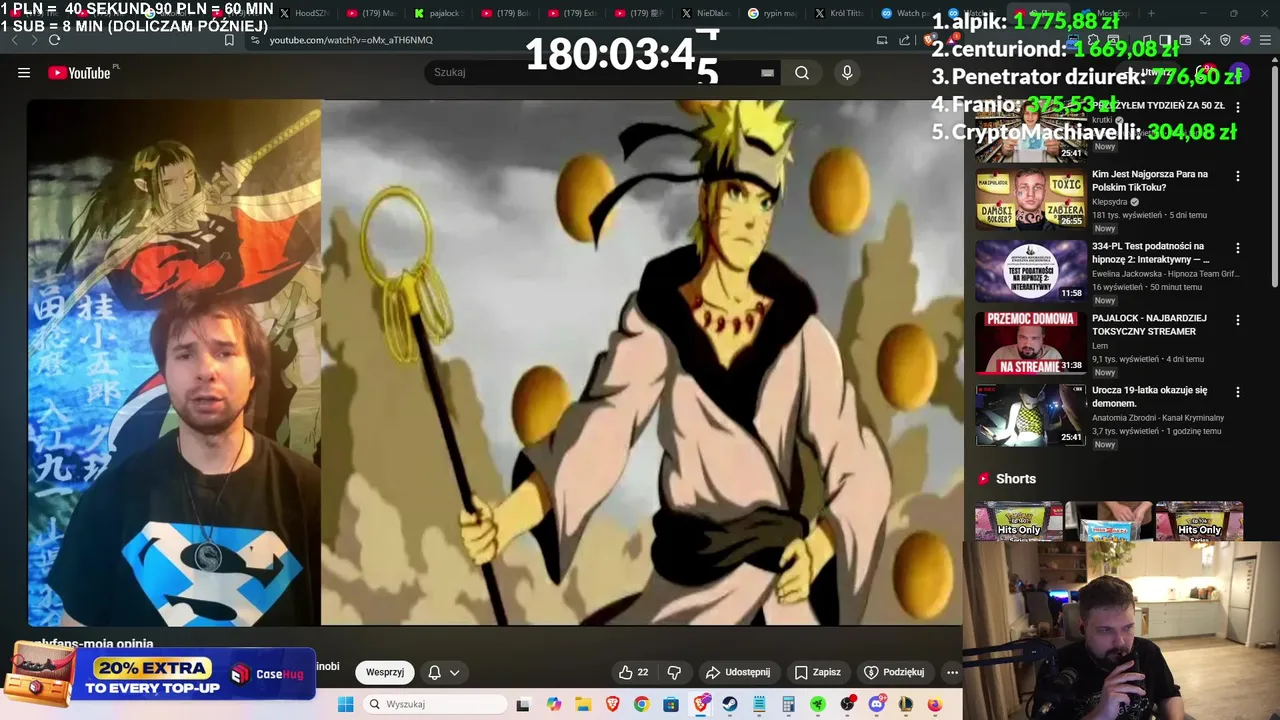The width and height of the screenshot is (1280, 720).
Task: Click the Shorts section heading
Action: point(1016,479)
